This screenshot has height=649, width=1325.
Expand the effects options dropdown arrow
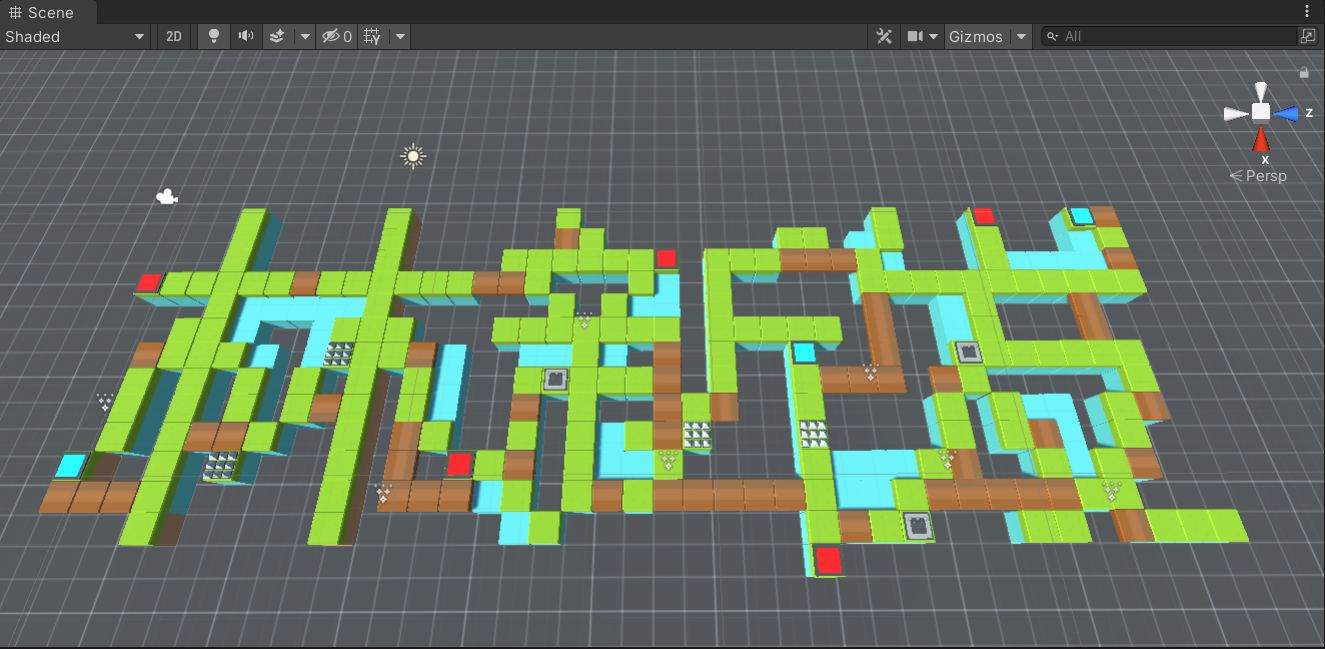tap(305, 36)
